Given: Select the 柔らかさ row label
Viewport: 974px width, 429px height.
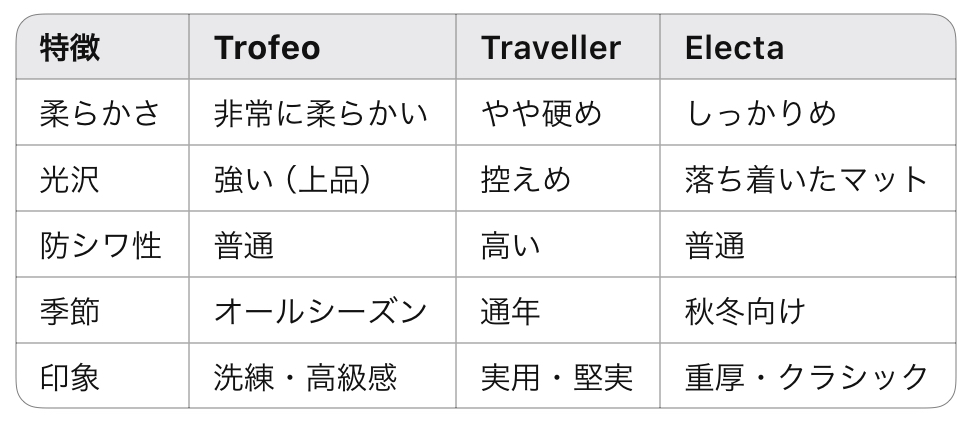Looking at the screenshot, I should click(x=99, y=114).
